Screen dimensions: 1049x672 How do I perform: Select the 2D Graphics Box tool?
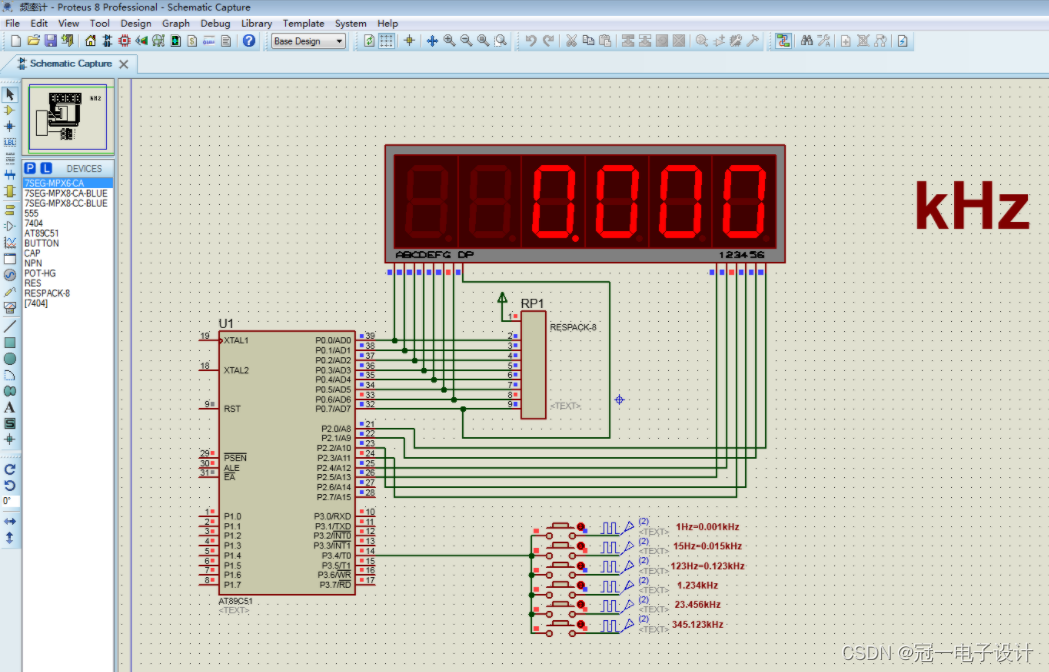[x=10, y=343]
